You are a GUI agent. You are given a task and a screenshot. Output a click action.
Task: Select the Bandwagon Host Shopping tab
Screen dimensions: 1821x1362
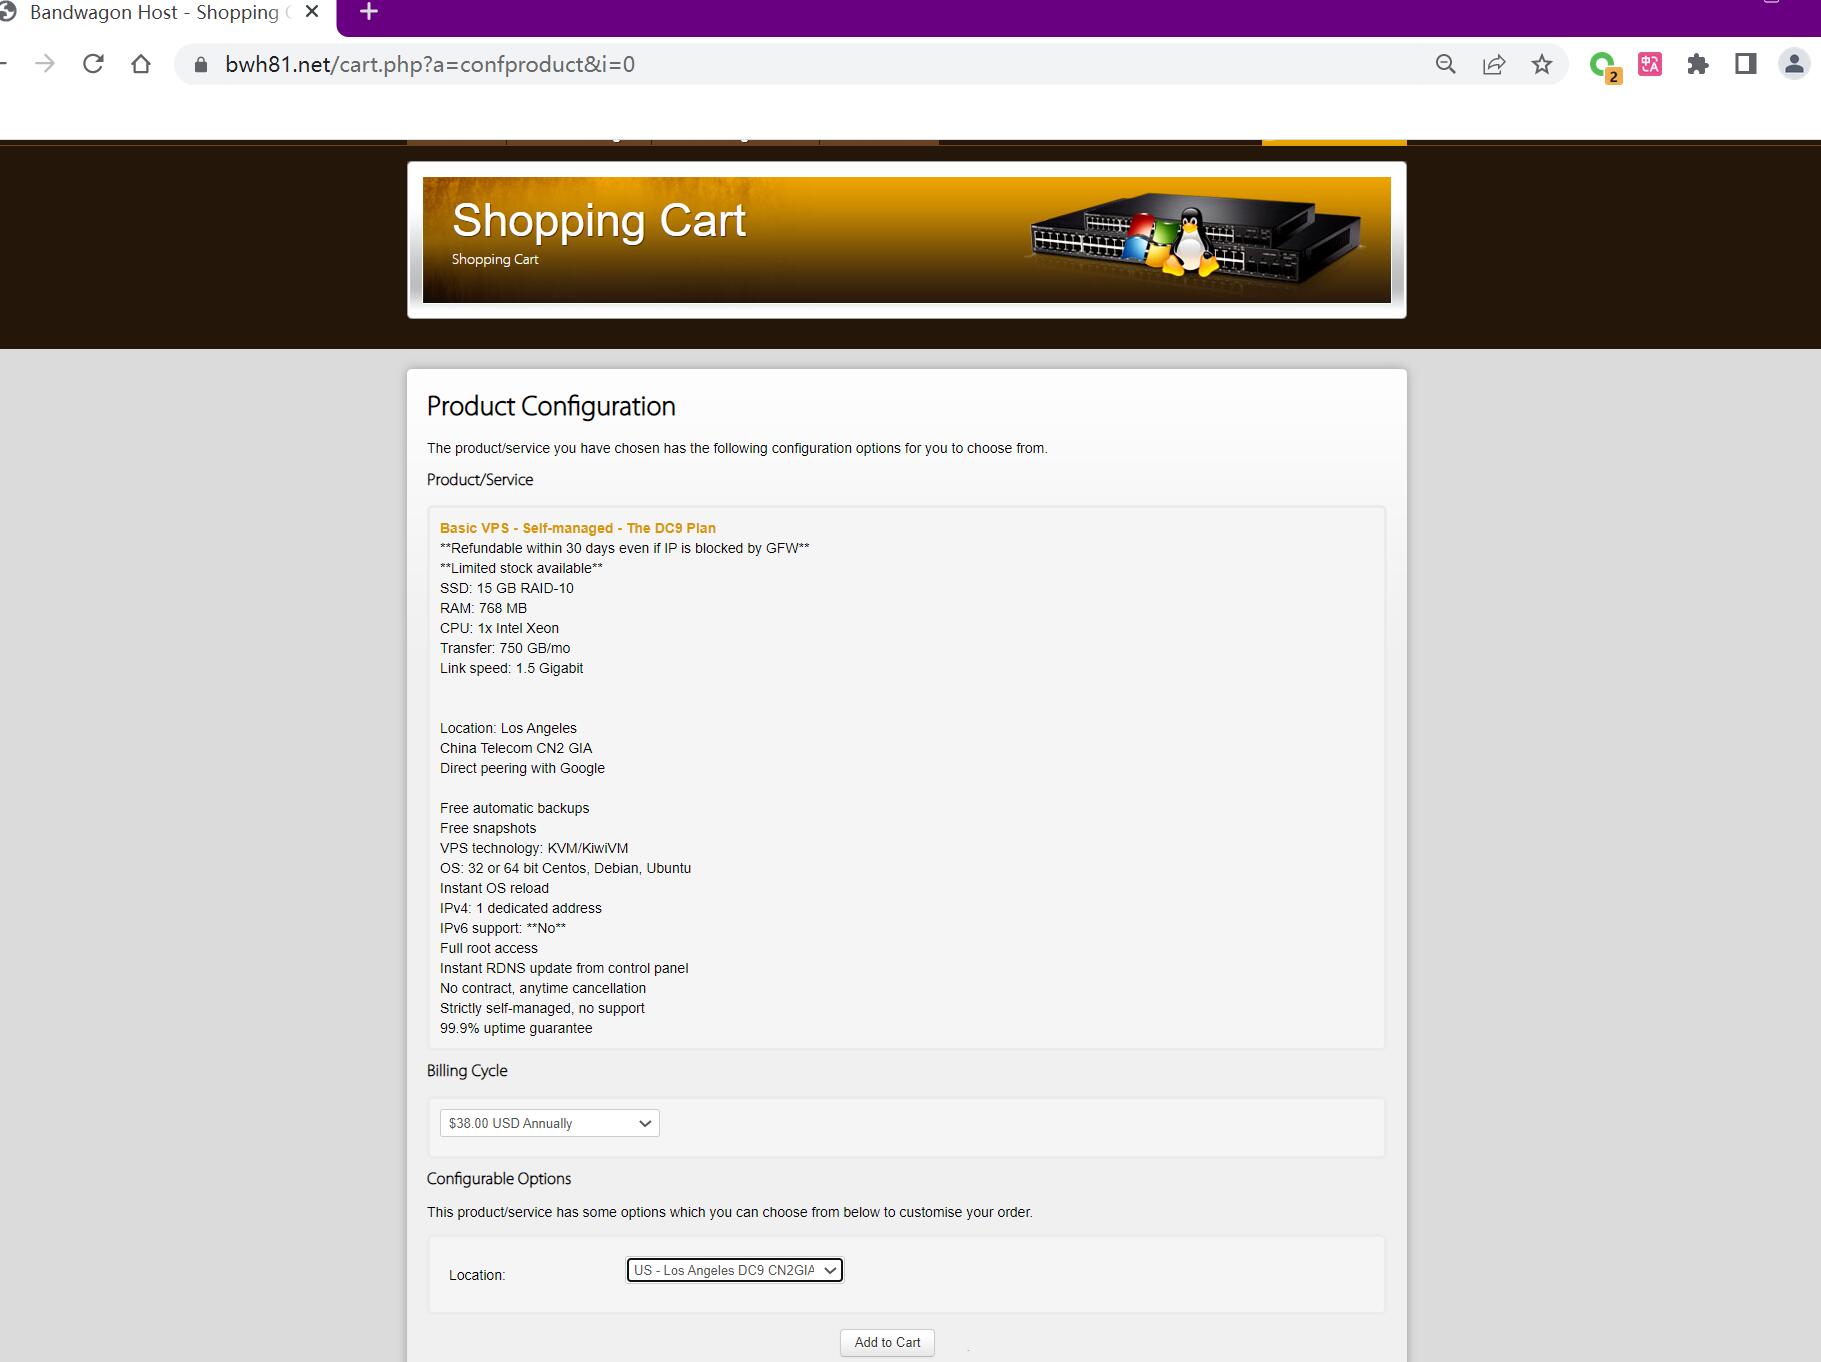point(155,12)
